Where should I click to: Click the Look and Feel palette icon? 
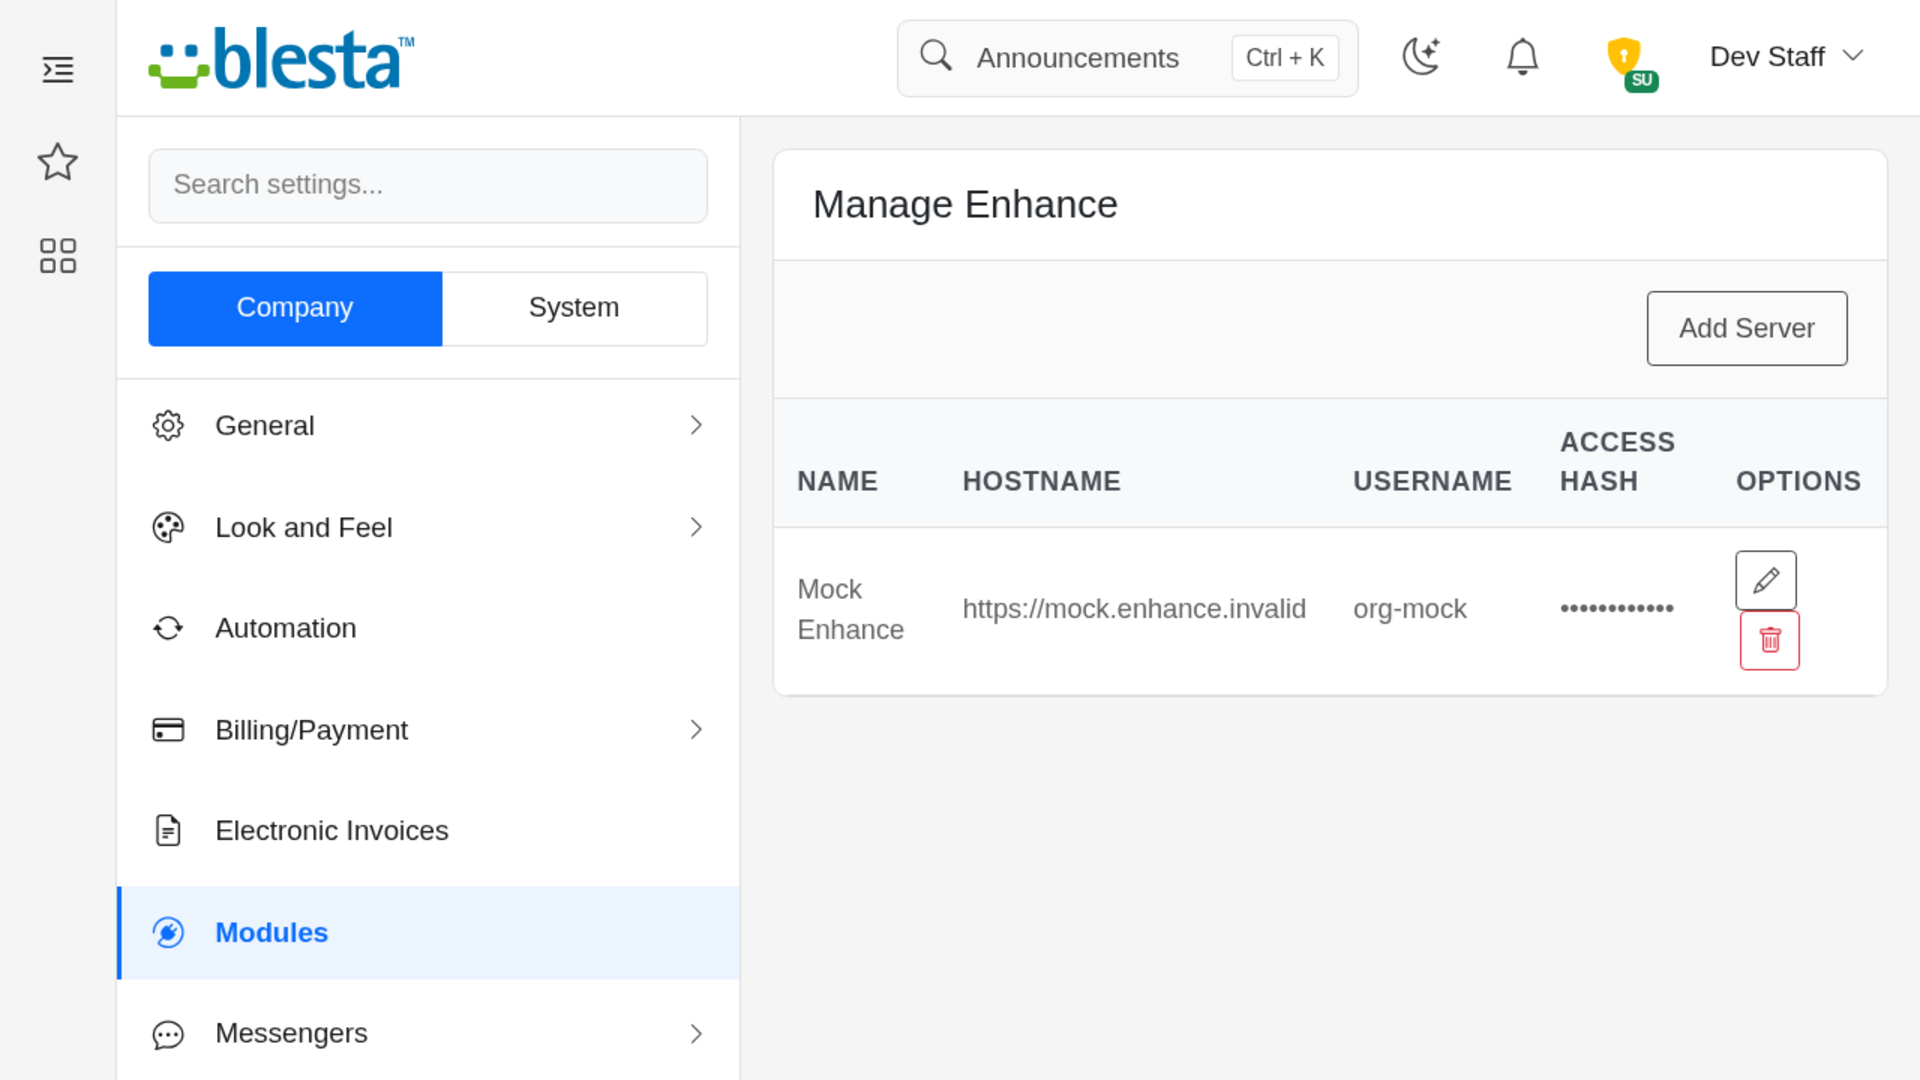pyautogui.click(x=168, y=527)
